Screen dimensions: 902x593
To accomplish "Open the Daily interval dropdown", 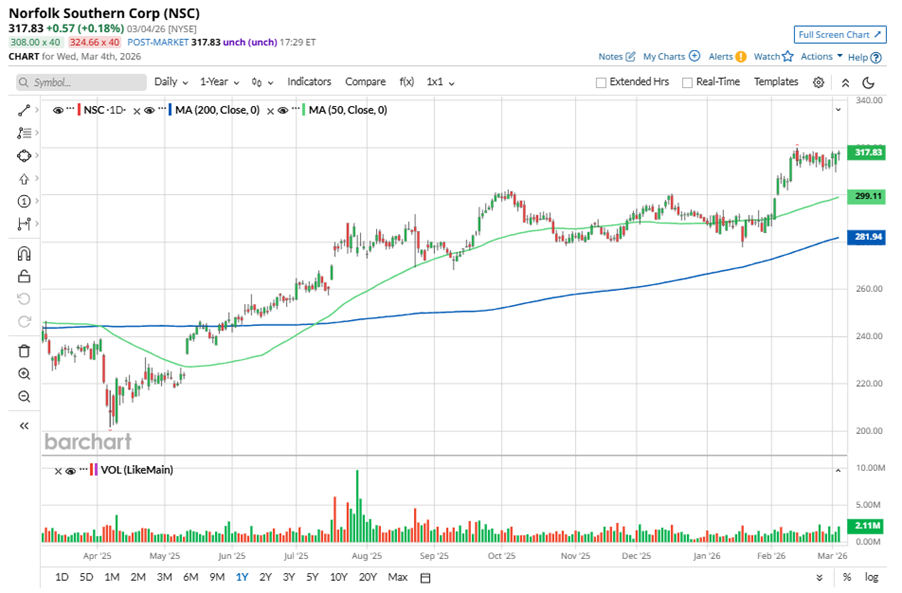I will tap(171, 82).
